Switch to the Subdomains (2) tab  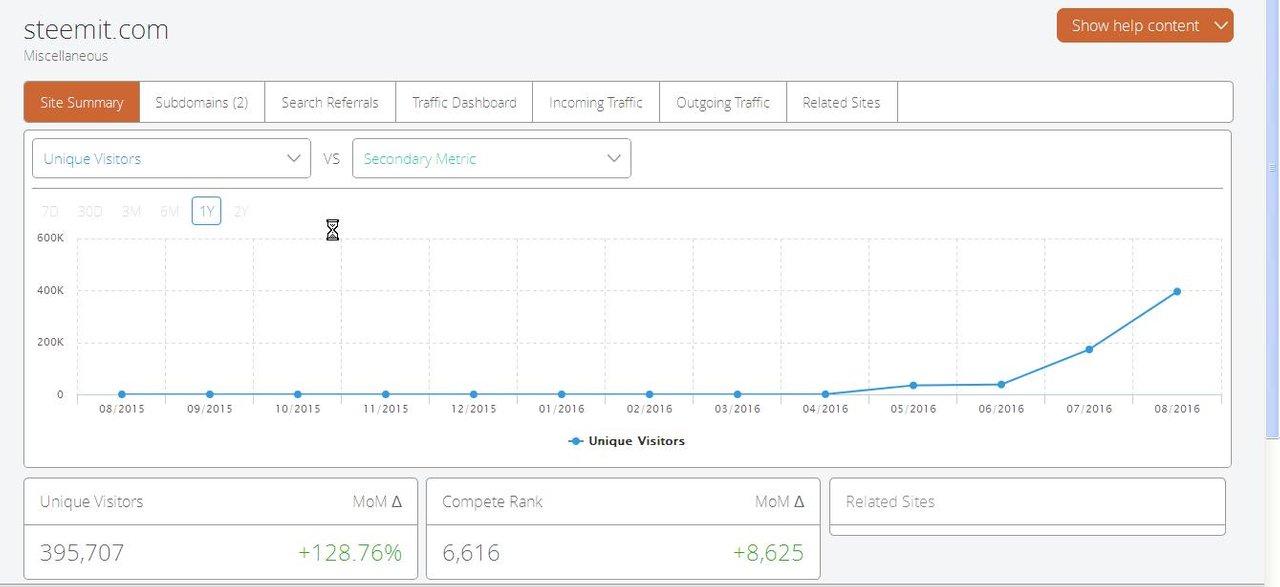[202, 102]
